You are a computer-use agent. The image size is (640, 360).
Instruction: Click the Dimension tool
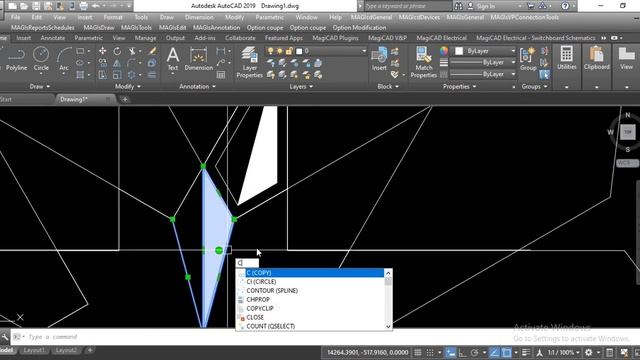click(x=198, y=59)
